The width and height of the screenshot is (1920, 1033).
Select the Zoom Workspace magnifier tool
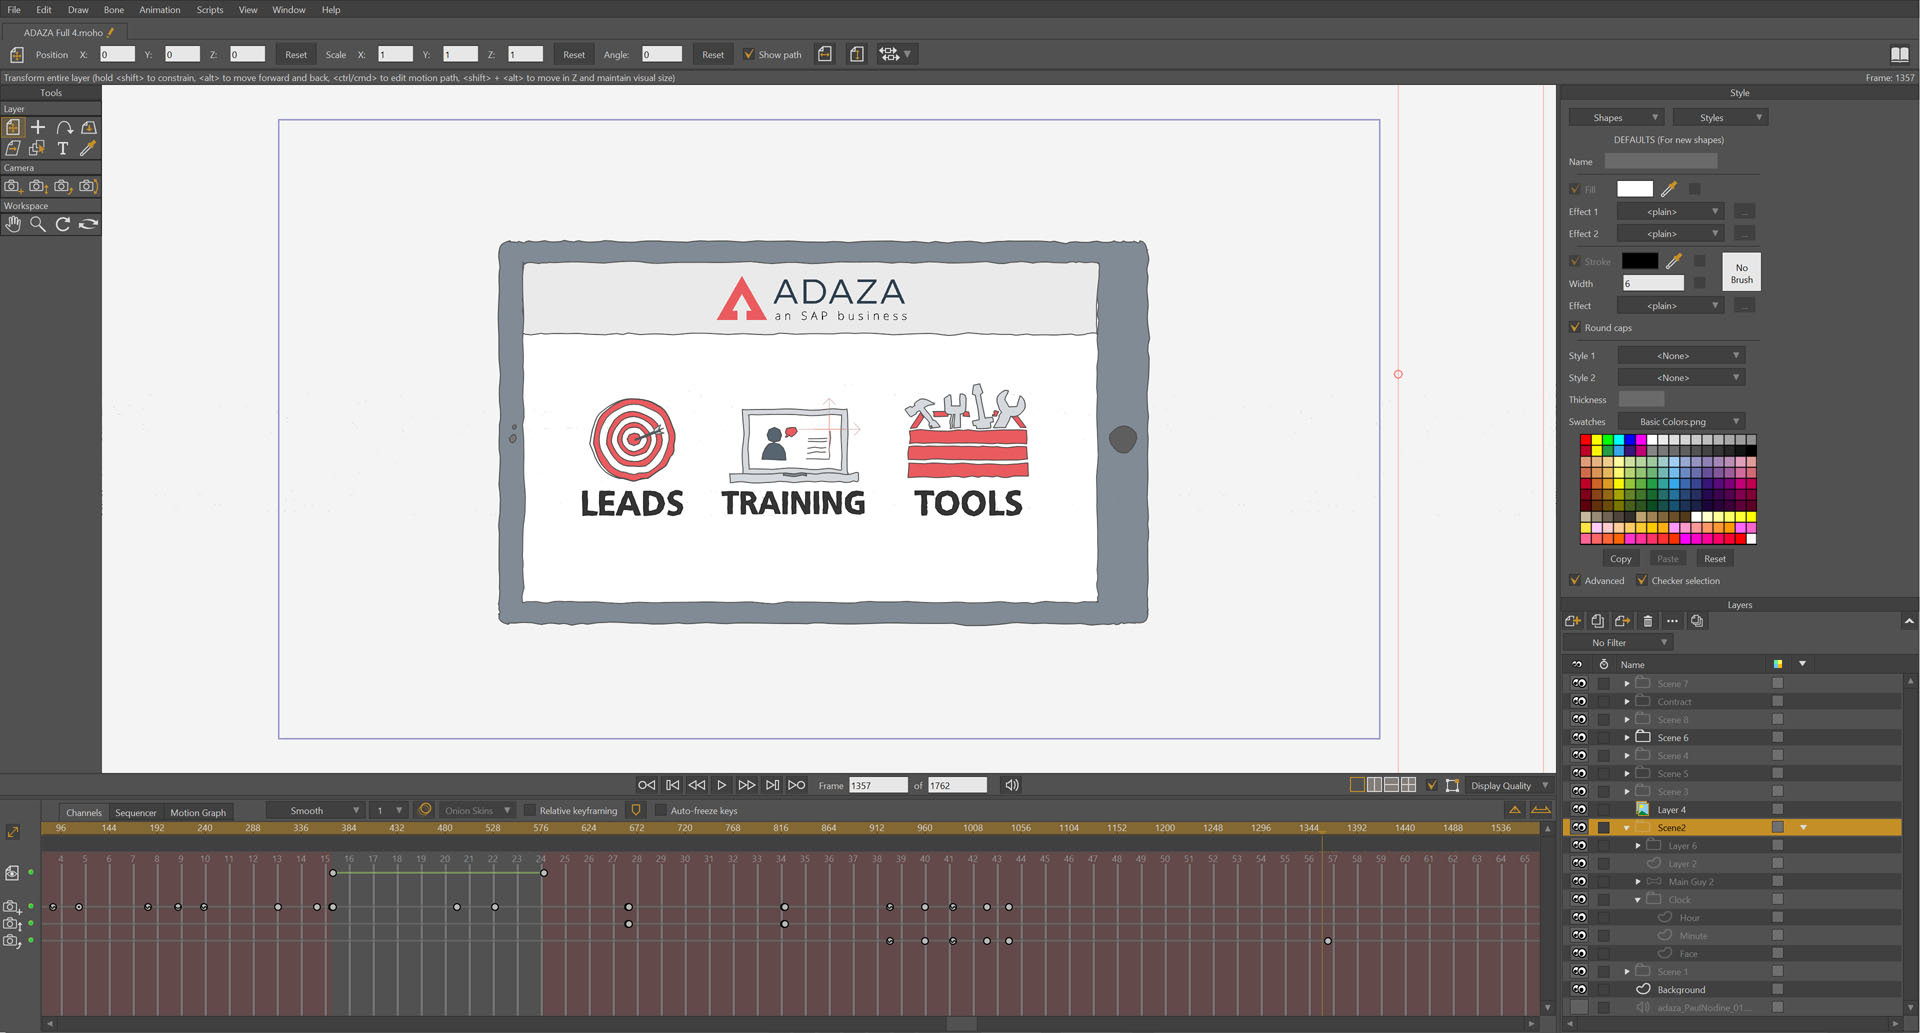tap(38, 224)
